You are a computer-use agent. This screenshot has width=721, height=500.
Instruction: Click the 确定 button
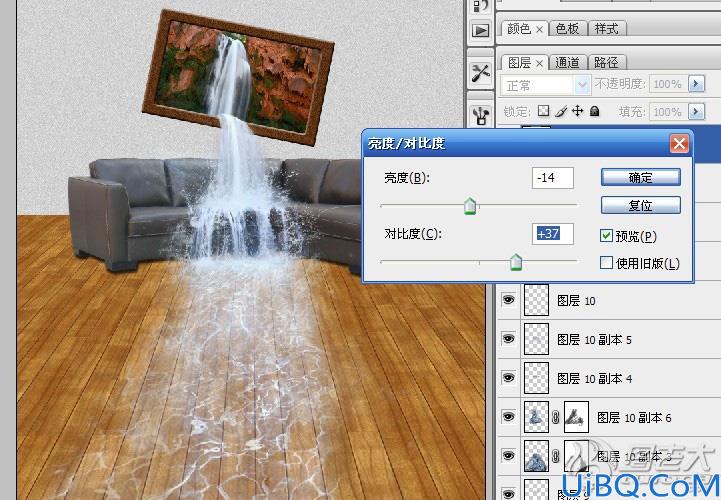click(641, 178)
